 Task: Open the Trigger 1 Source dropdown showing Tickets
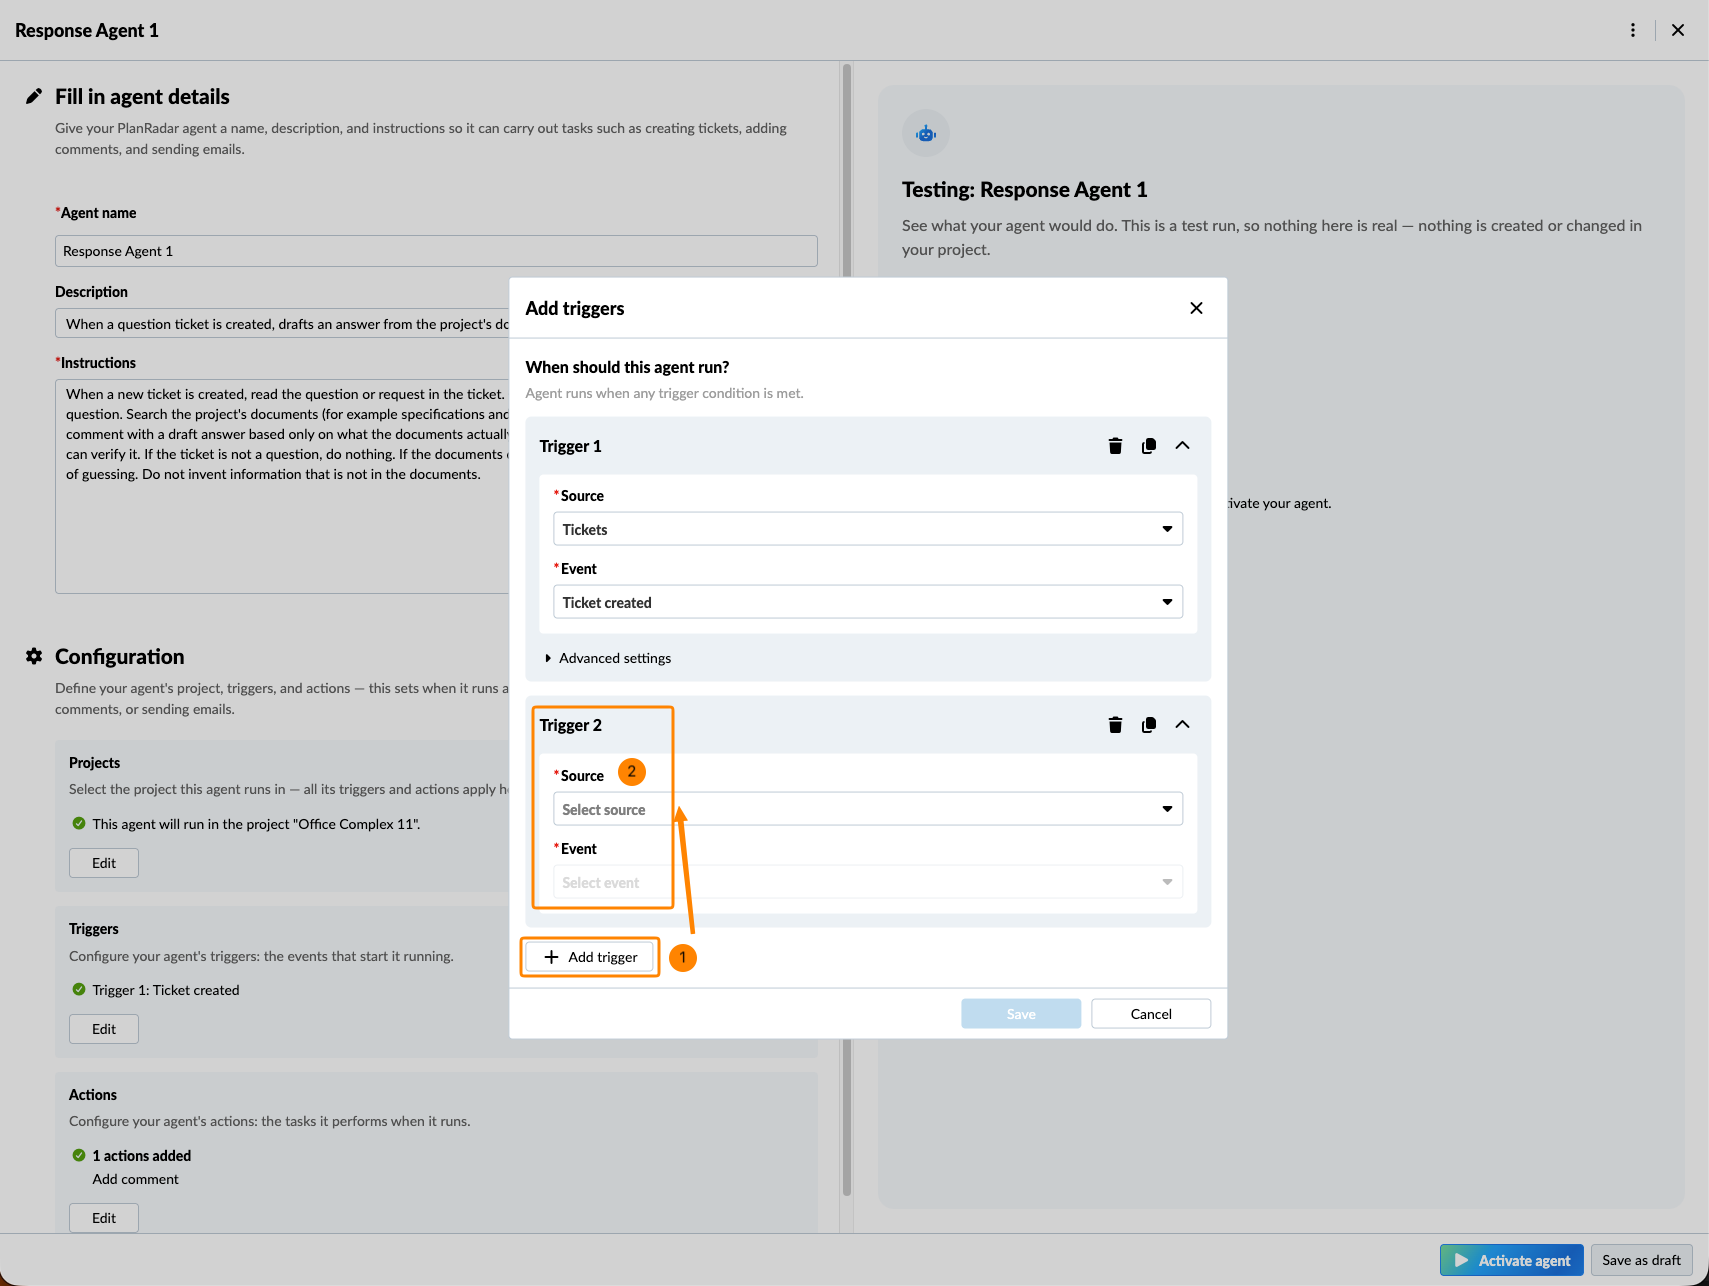pyautogui.click(x=868, y=529)
